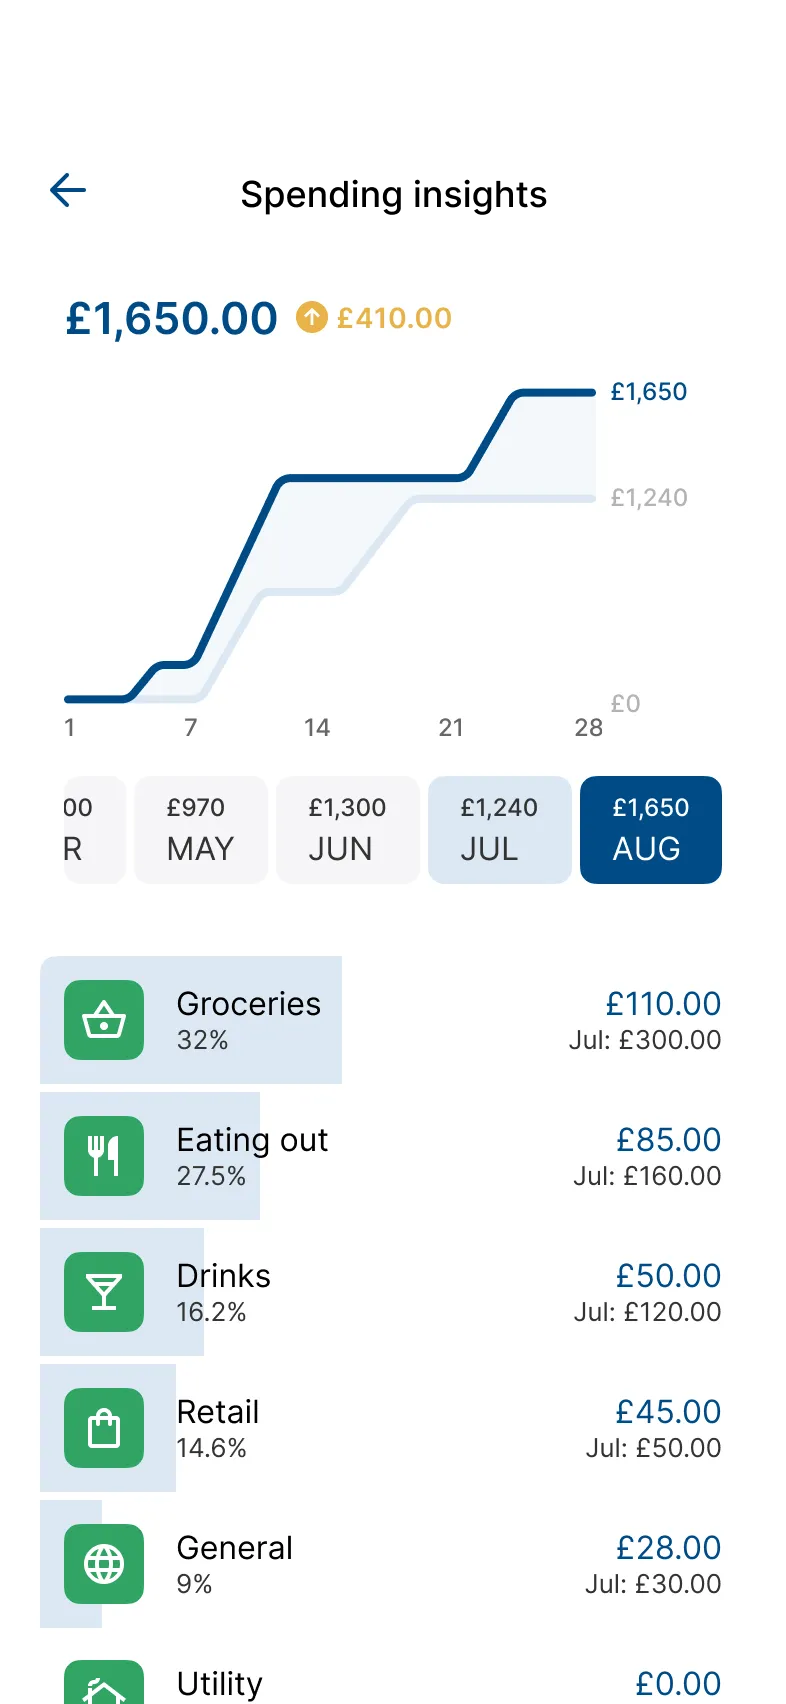Click the Groceries basket icon
Screen dimensions: 786x1704
point(104,1020)
